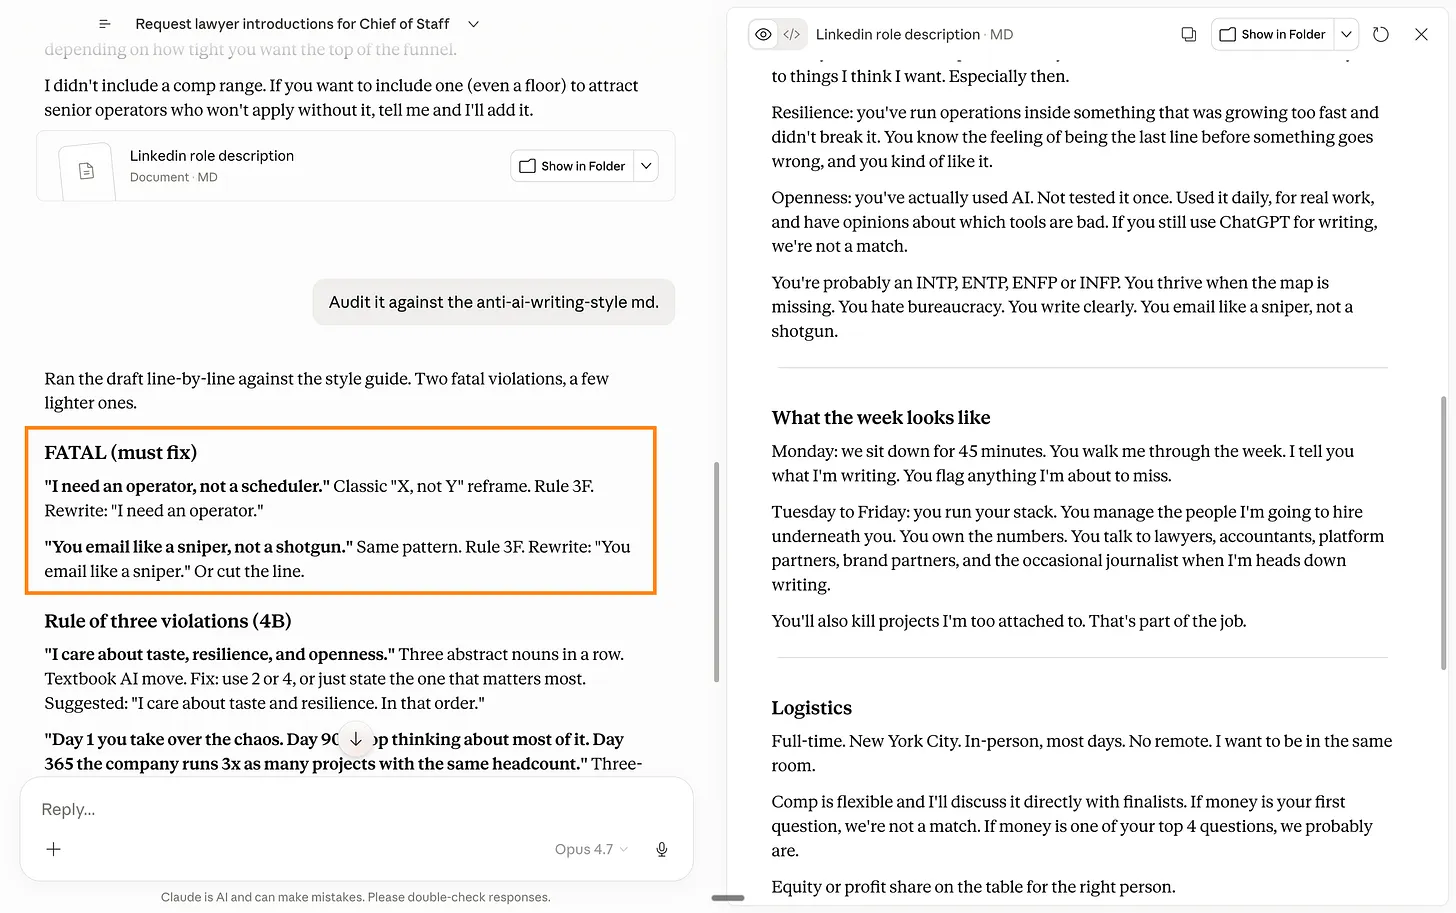The width and height of the screenshot is (1456, 913).
Task: Click the chat conversation scrollbar
Action: pyautogui.click(x=716, y=571)
